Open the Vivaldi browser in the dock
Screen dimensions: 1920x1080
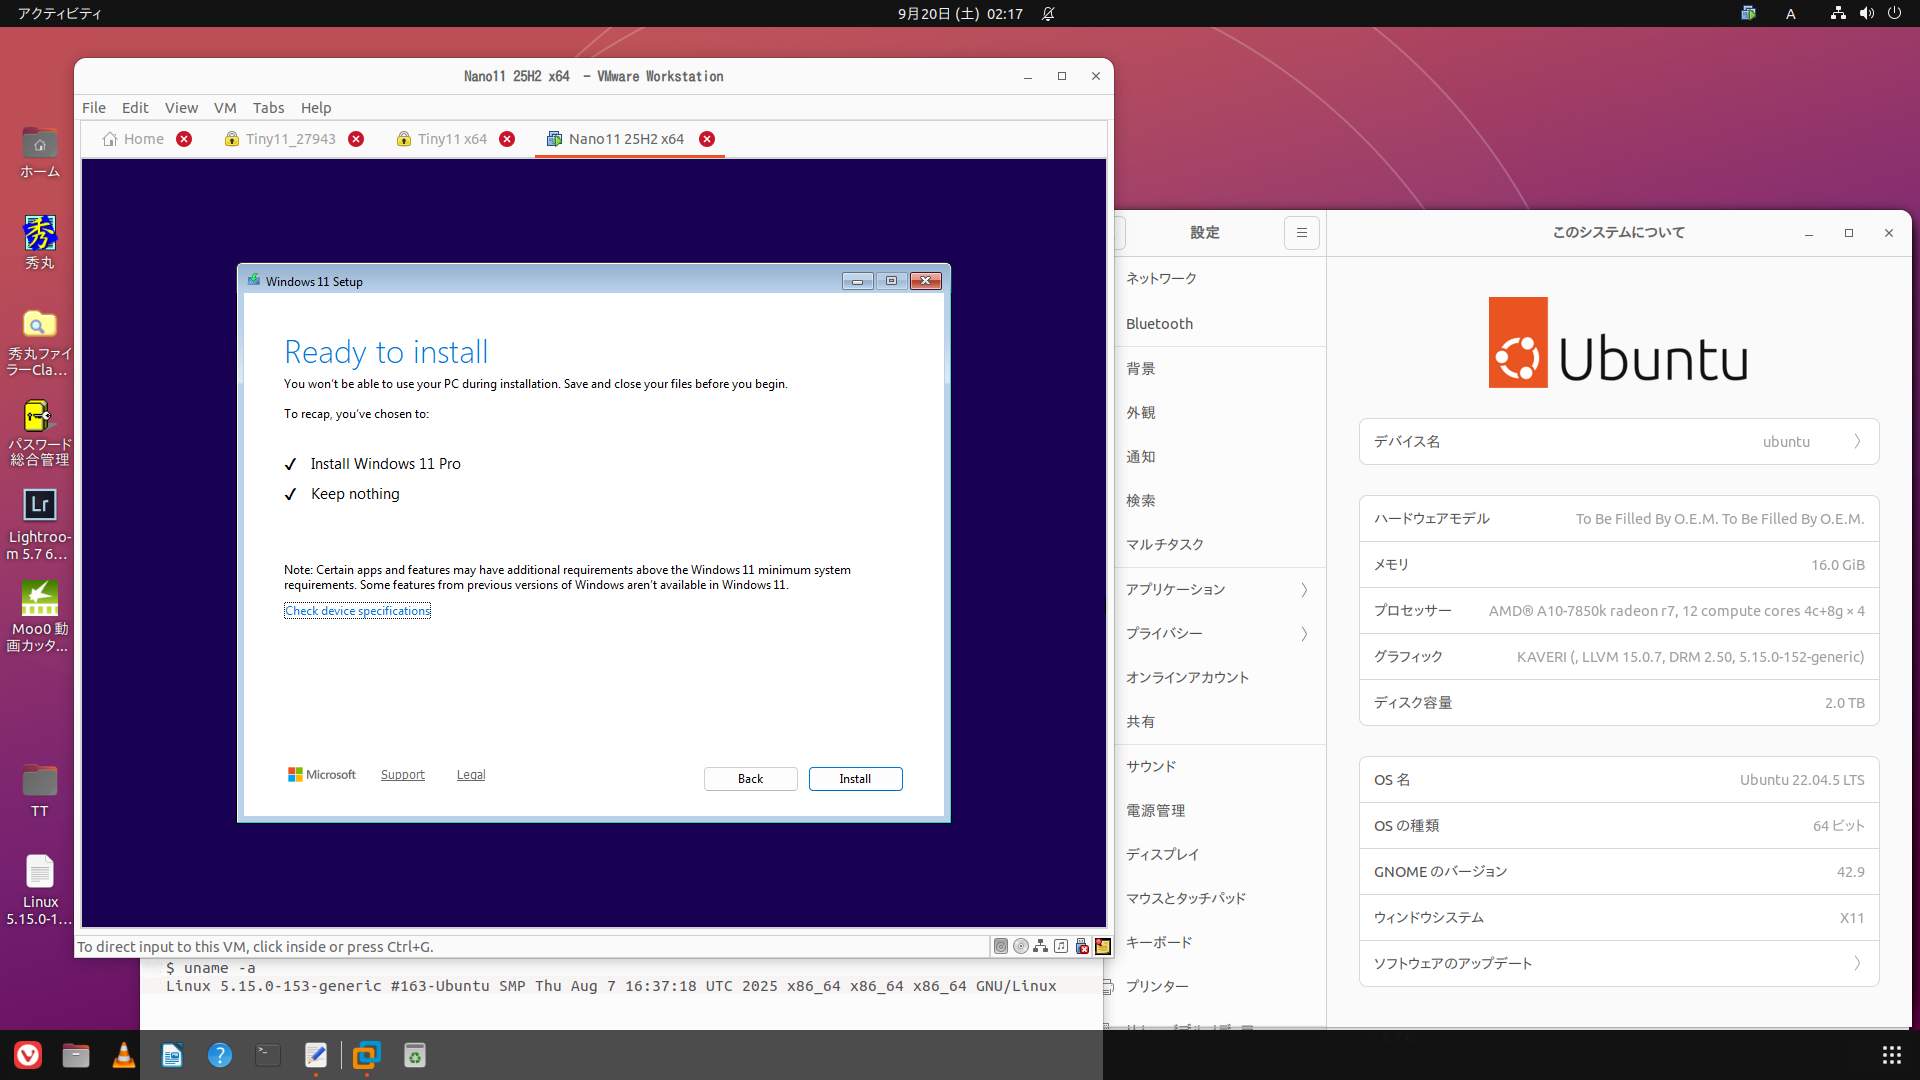point(28,1055)
